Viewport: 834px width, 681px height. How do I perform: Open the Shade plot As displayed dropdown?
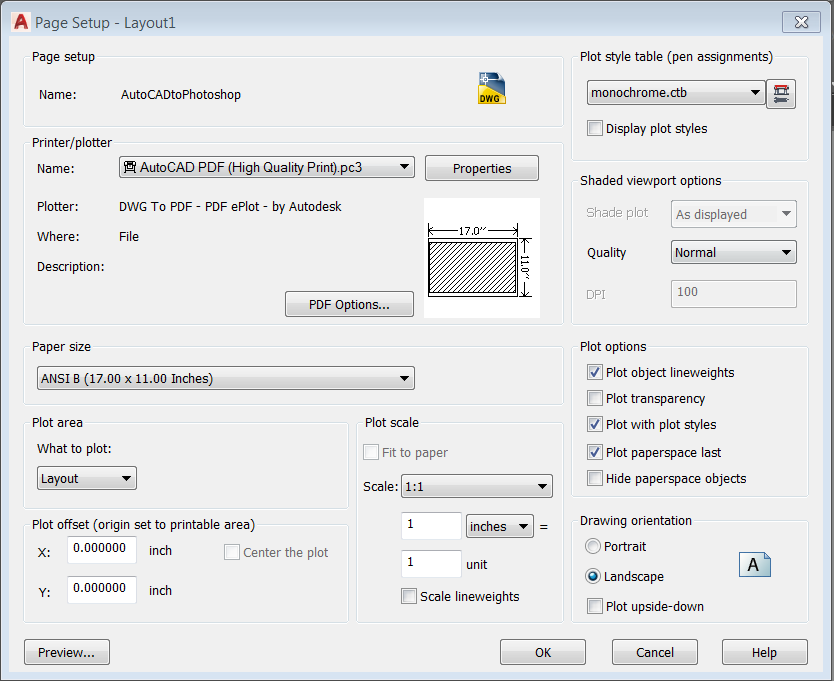pos(733,214)
